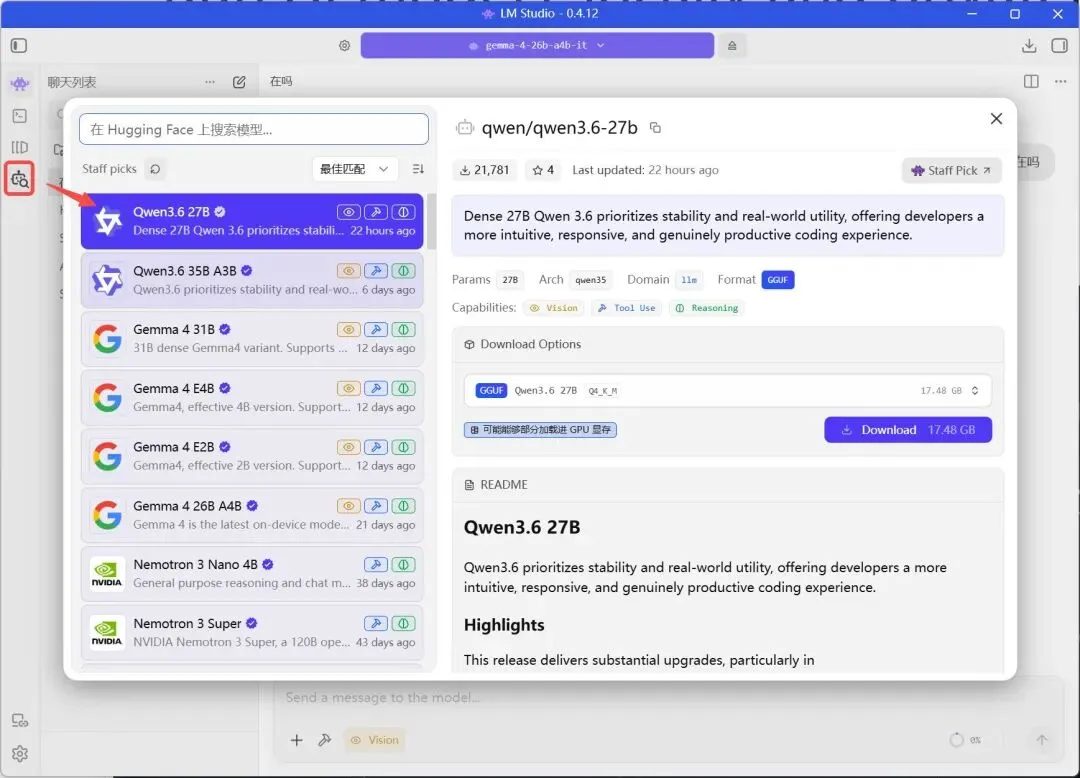
Task: Toggle tool-use icon on the Gemma 4 E2B row
Action: click(376, 448)
